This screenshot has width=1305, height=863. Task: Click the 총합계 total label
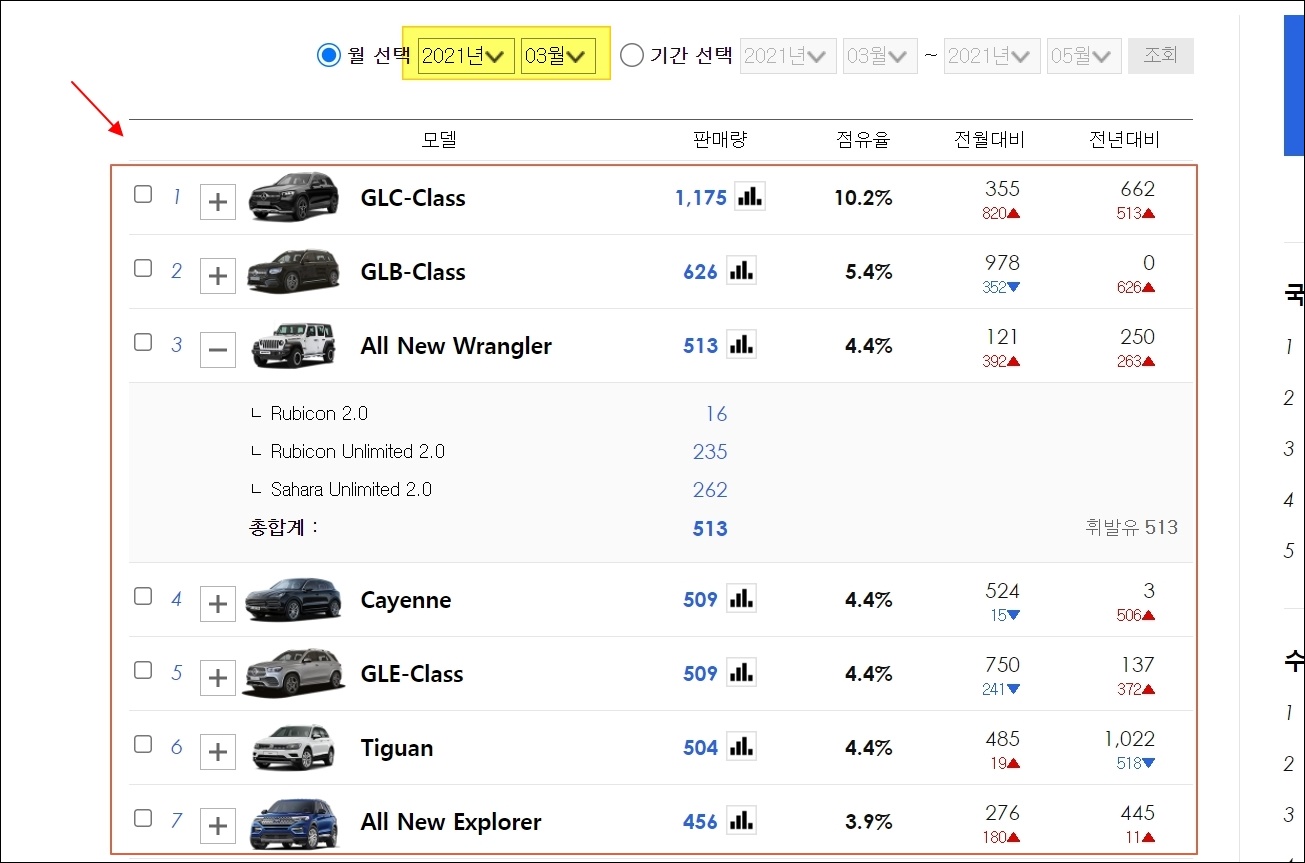[x=283, y=527]
